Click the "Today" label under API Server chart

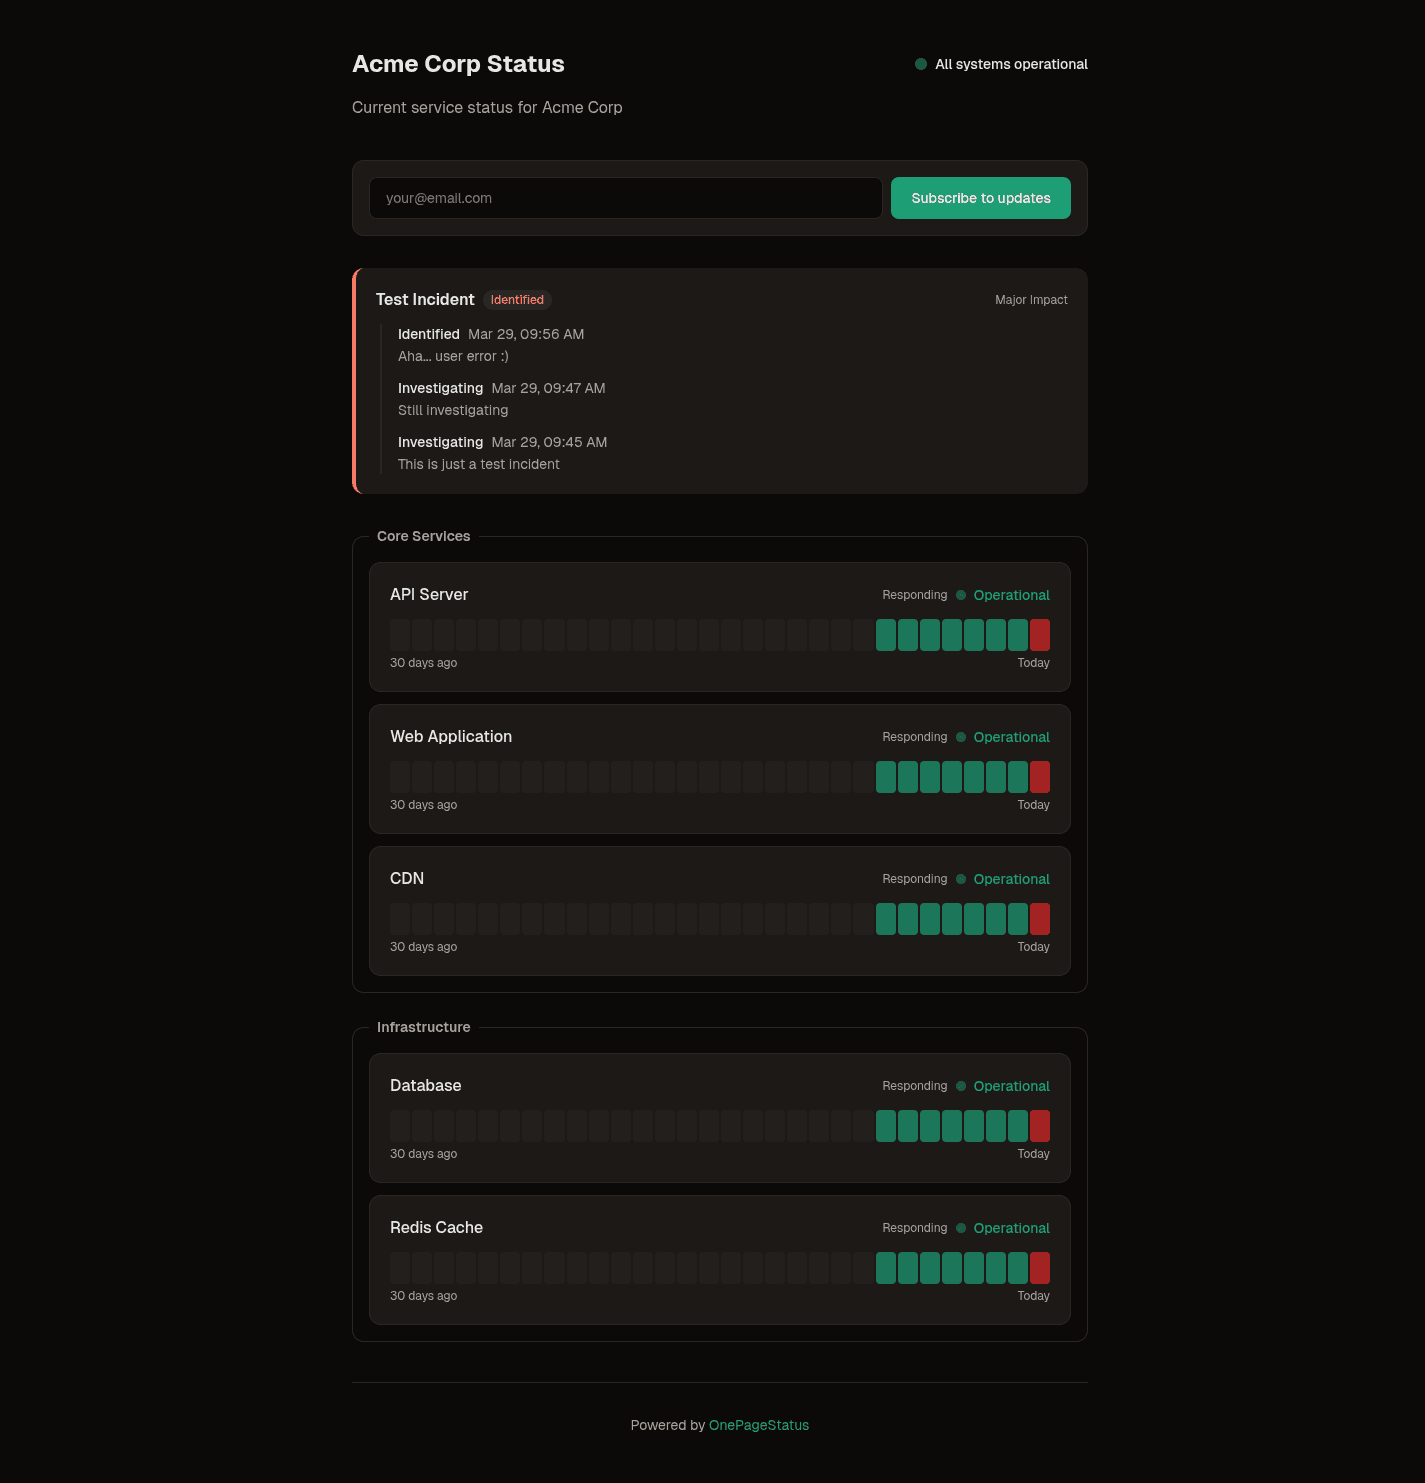(1033, 662)
